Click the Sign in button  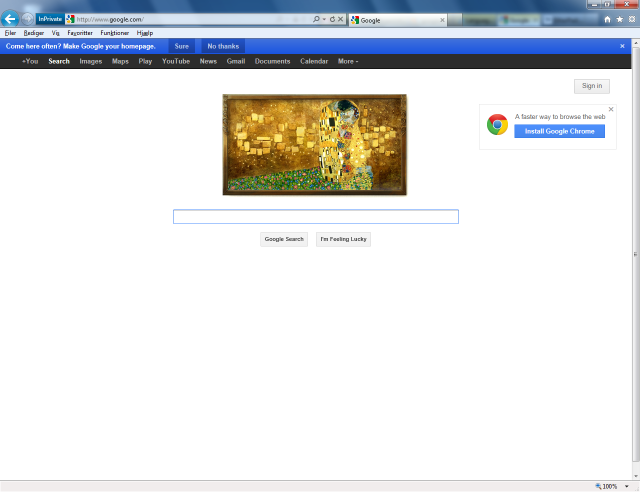click(x=592, y=86)
